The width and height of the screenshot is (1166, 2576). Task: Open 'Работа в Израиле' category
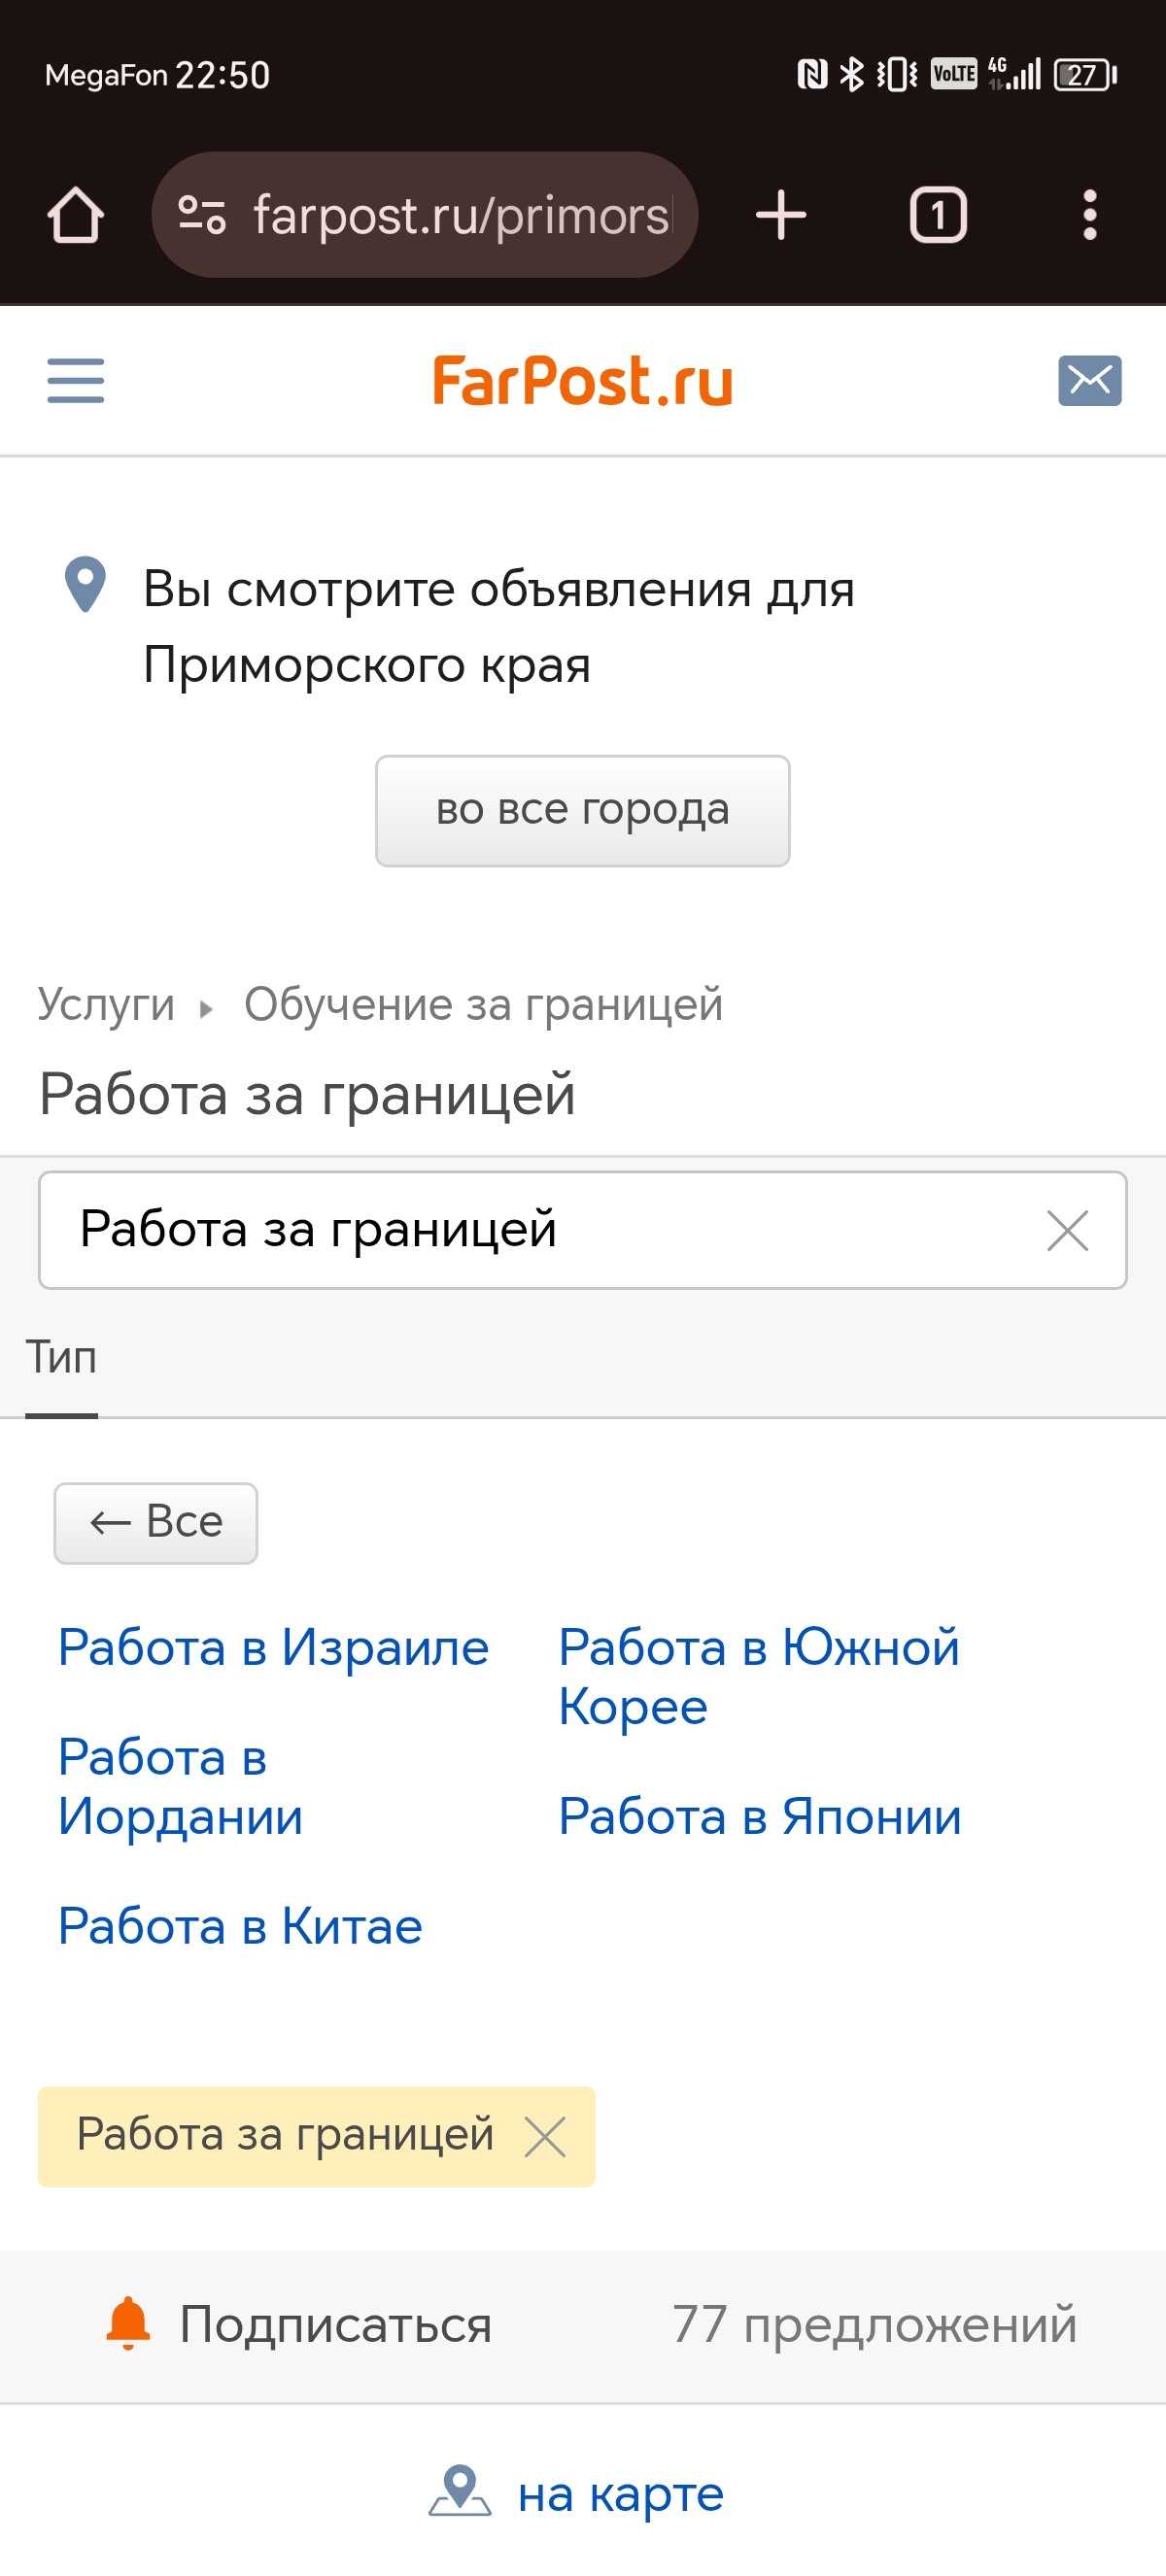point(273,1647)
